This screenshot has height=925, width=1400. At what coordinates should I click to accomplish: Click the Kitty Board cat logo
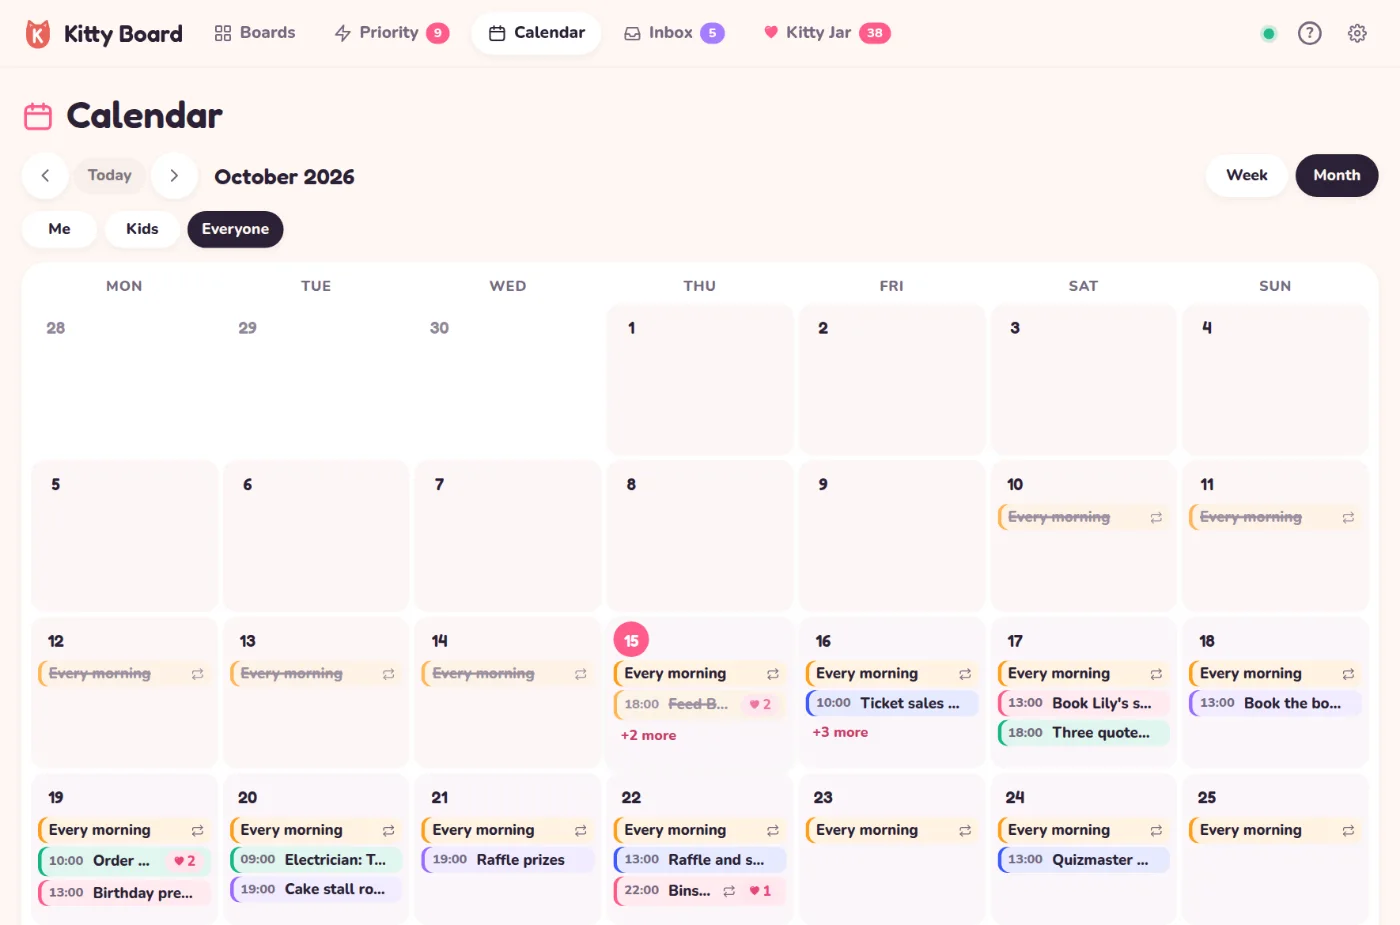(x=38, y=34)
